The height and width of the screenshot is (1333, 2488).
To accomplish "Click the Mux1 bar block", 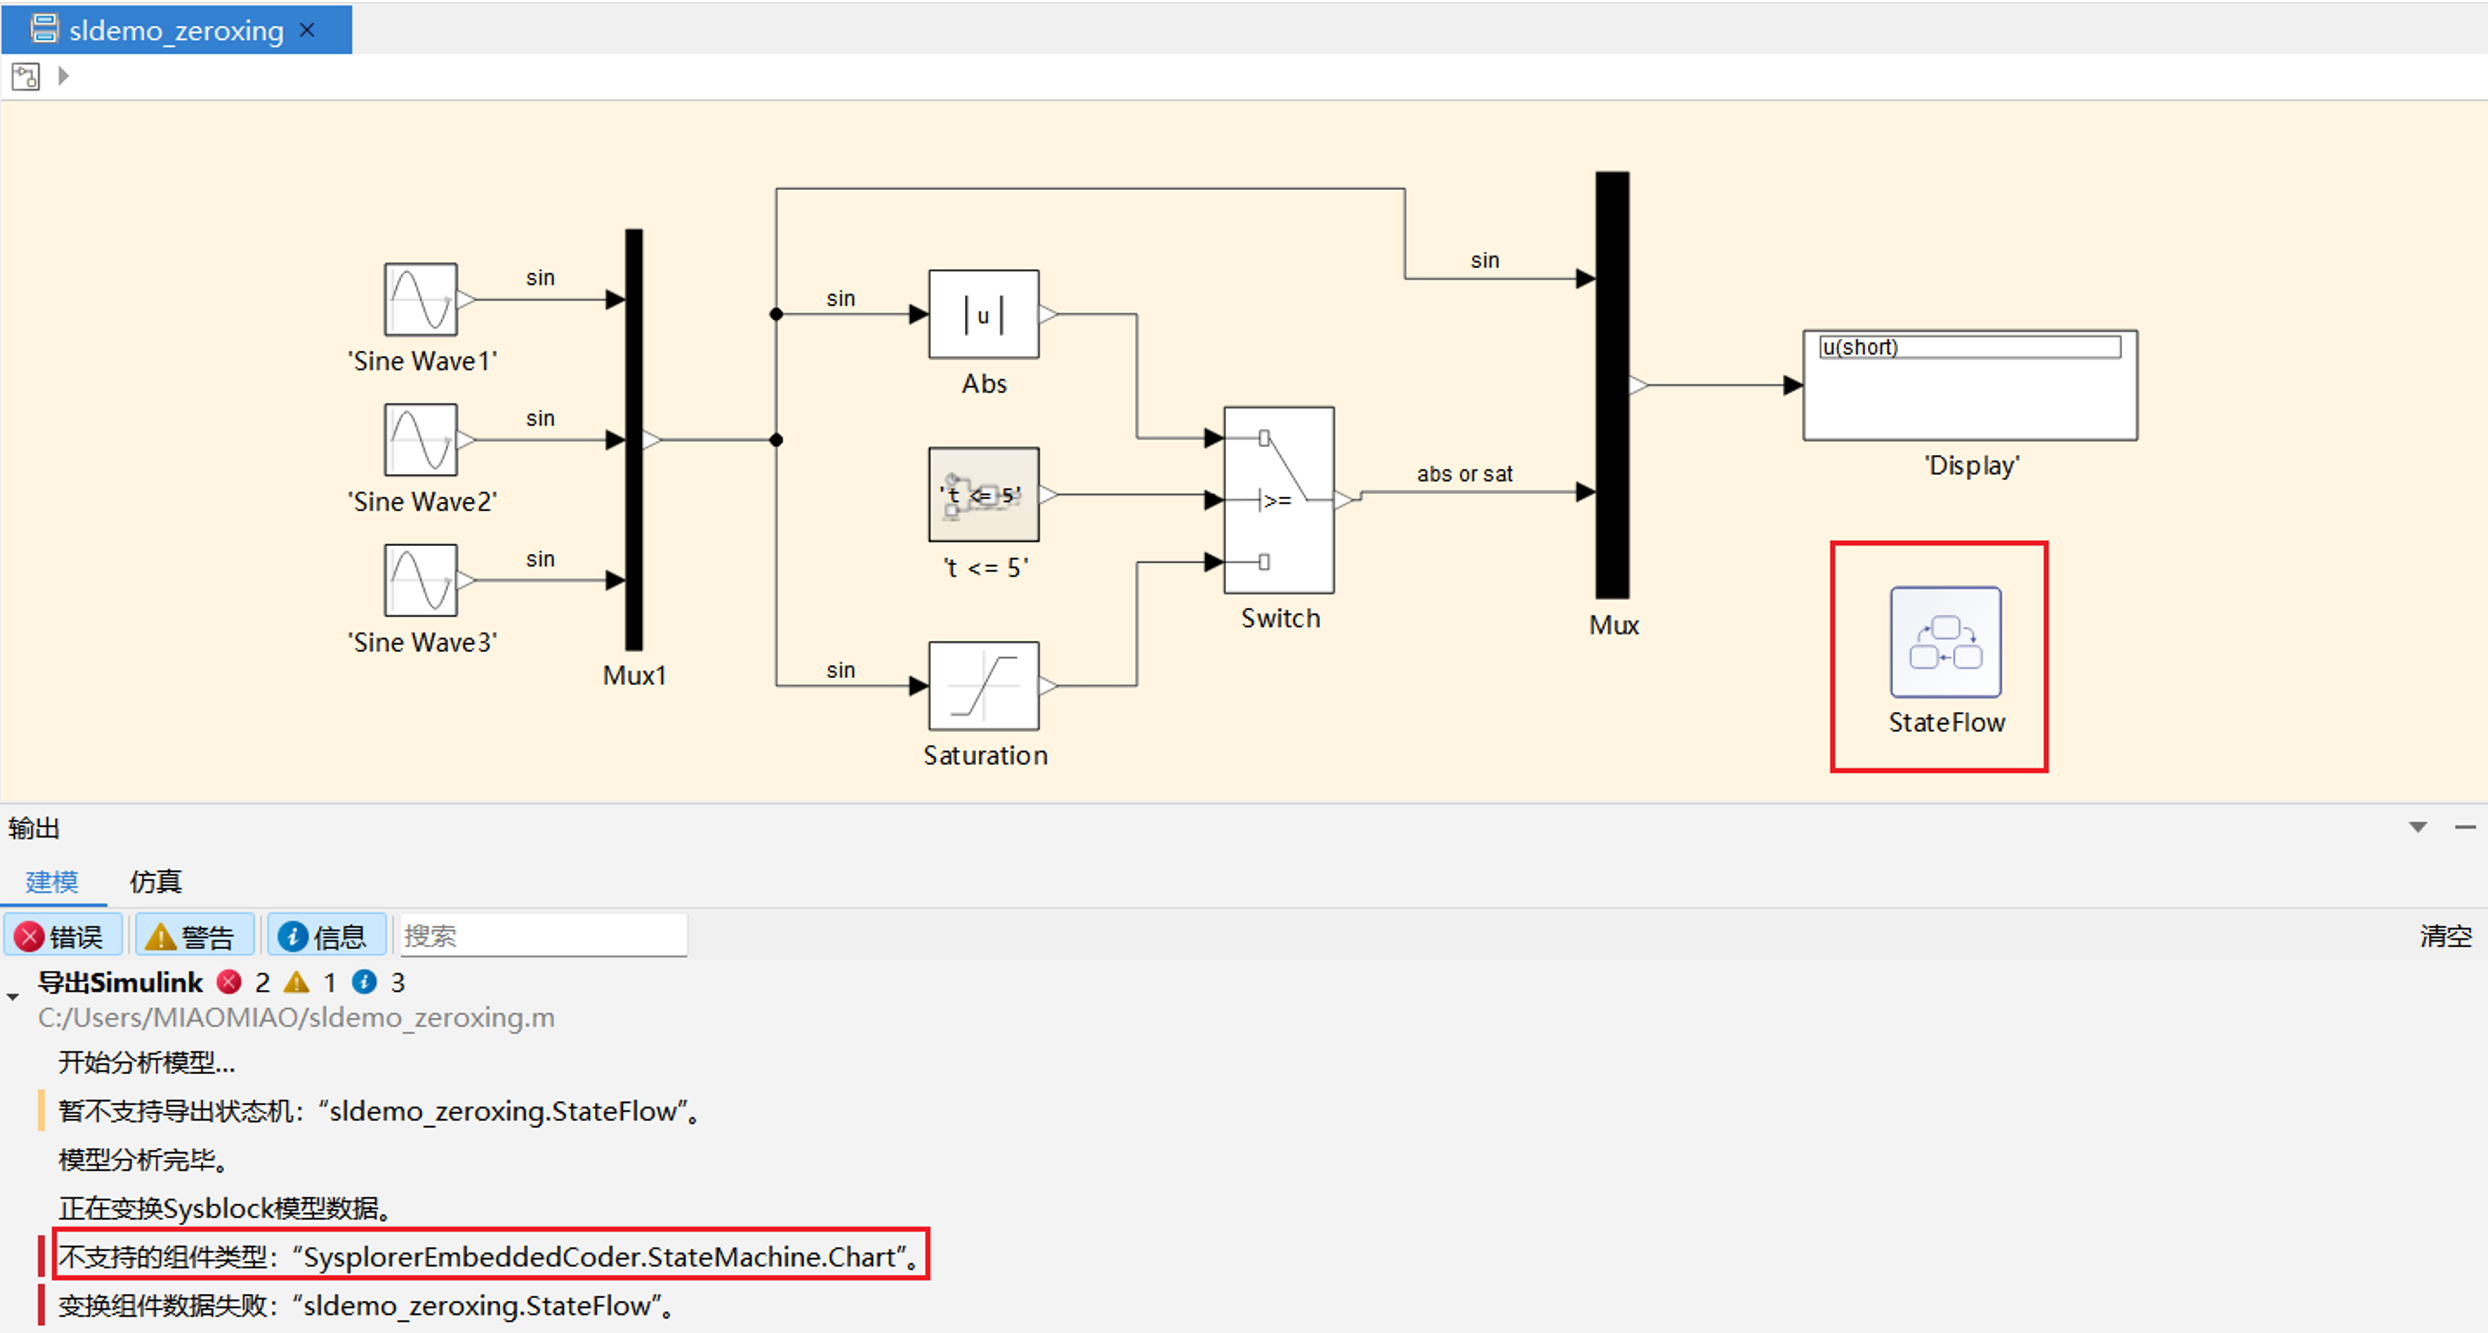I will (634, 440).
